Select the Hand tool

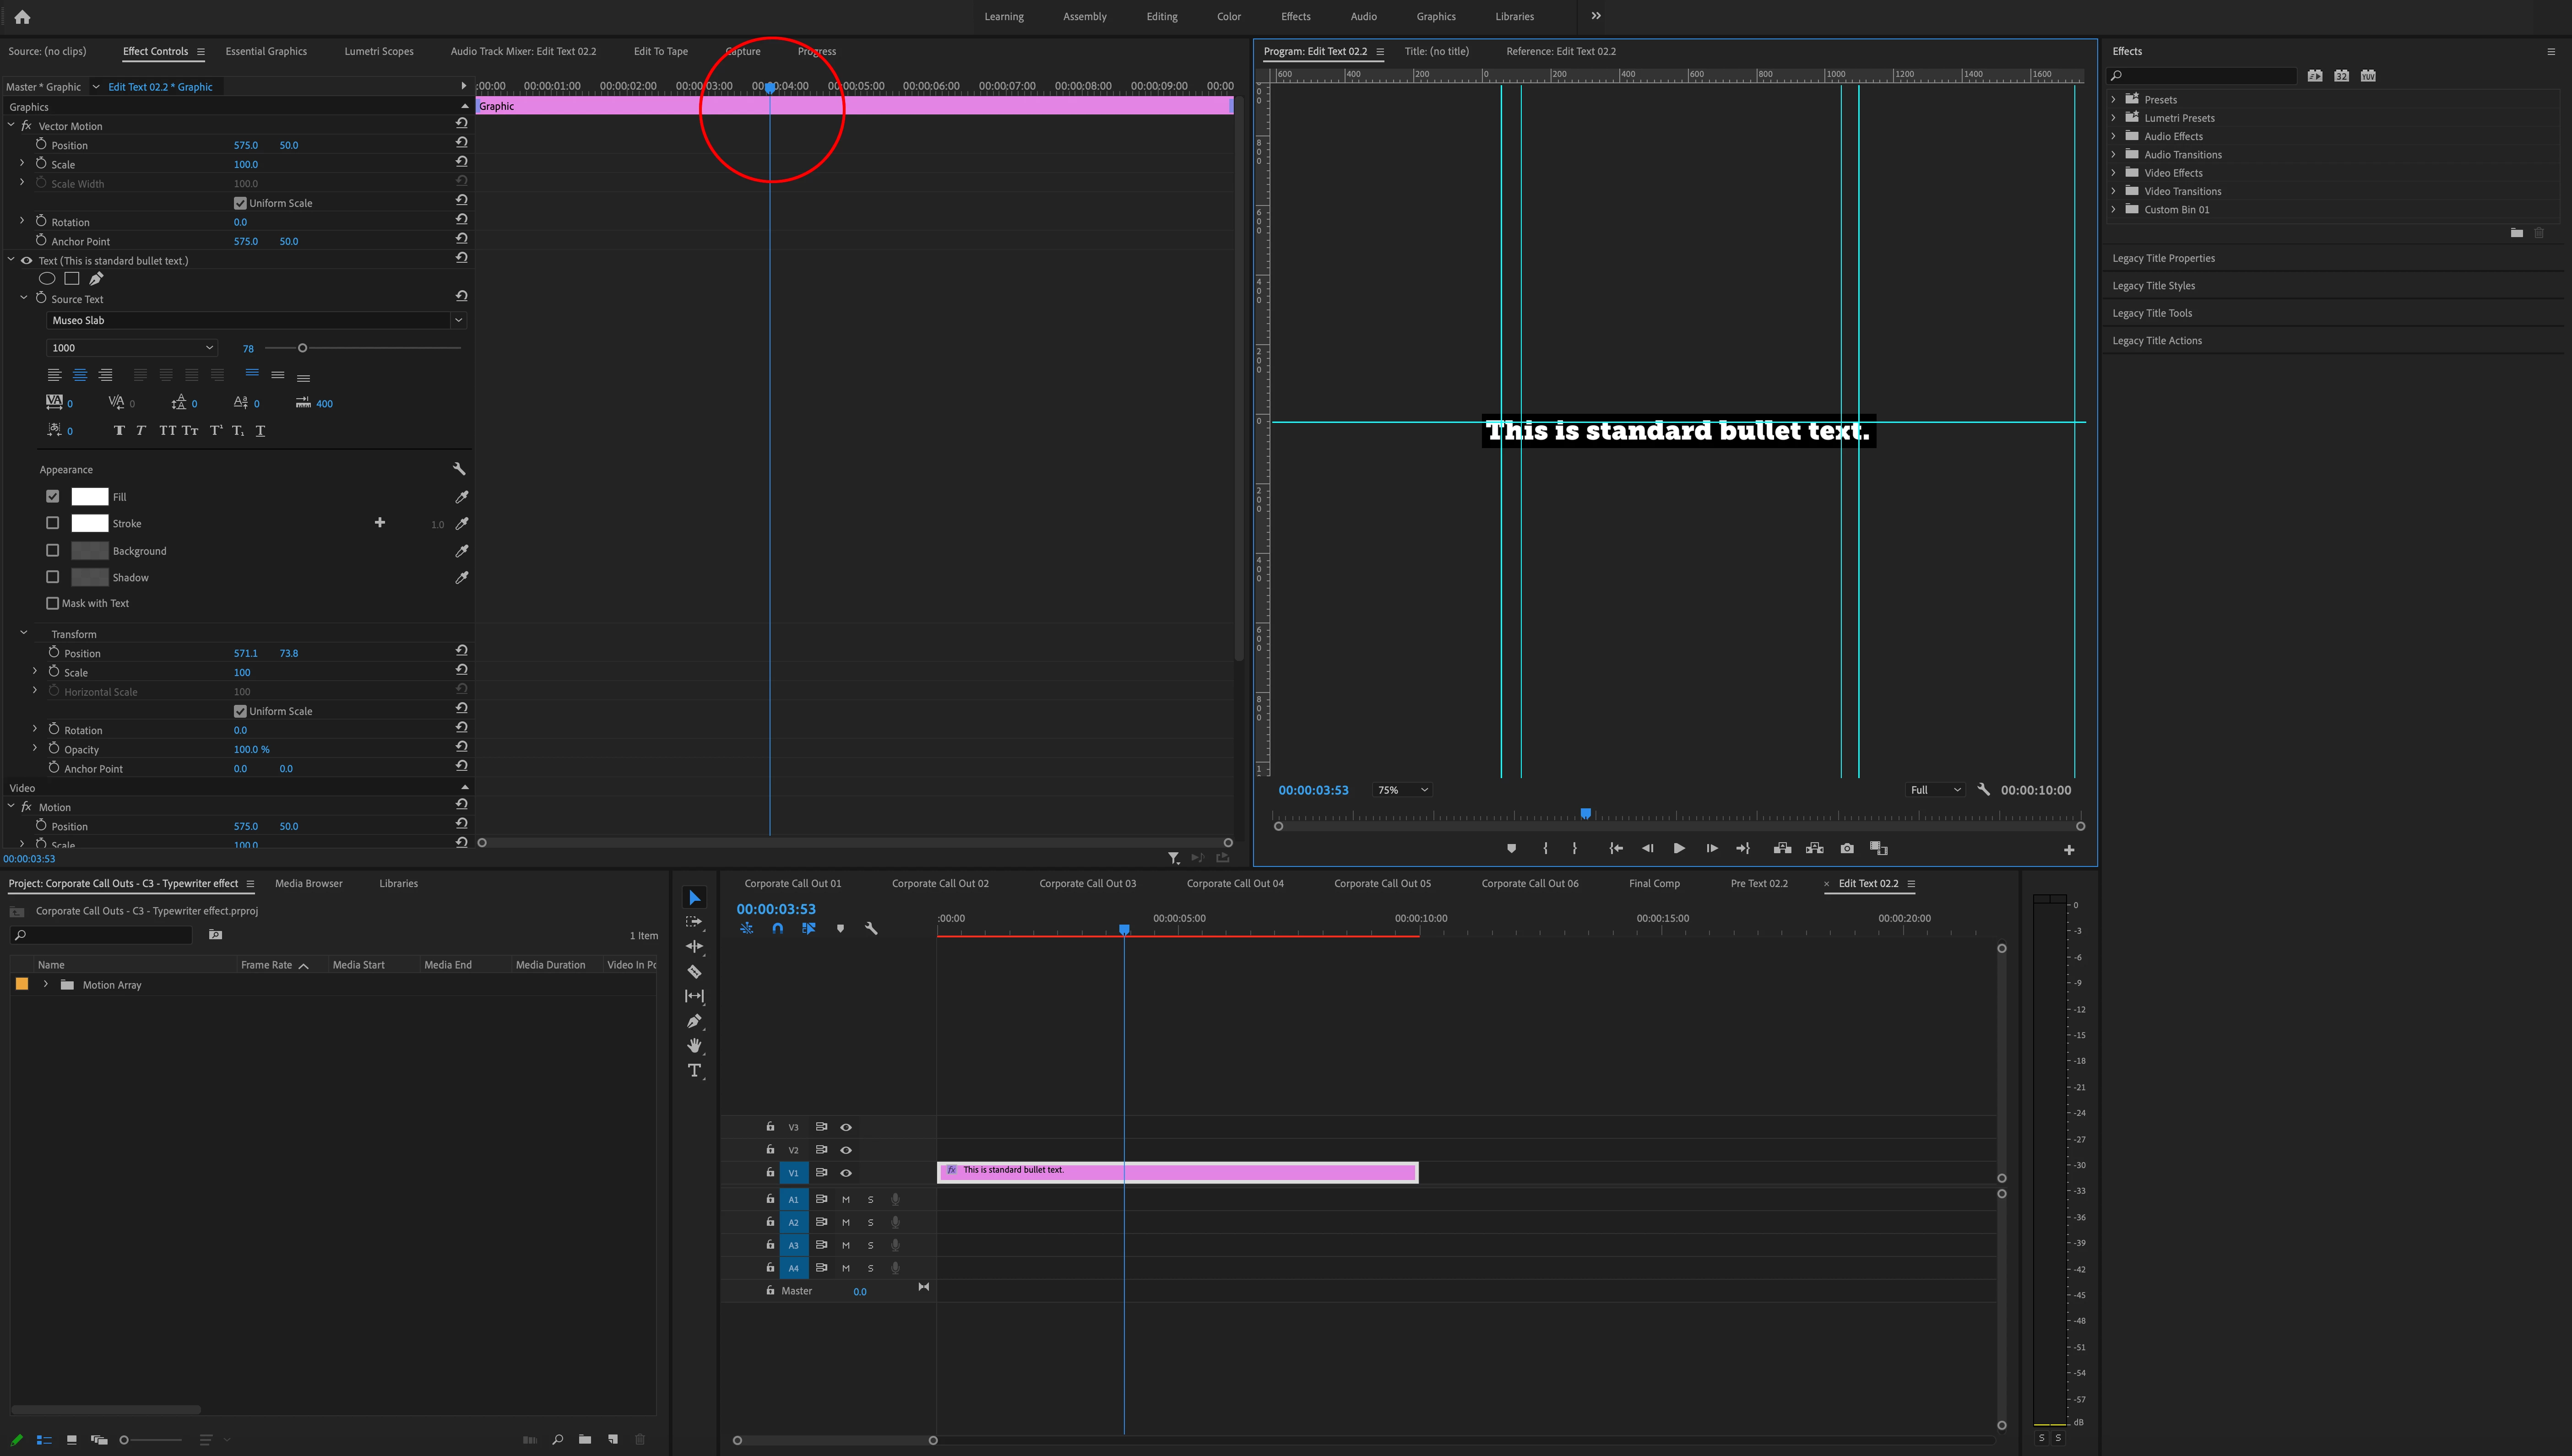click(x=694, y=1045)
